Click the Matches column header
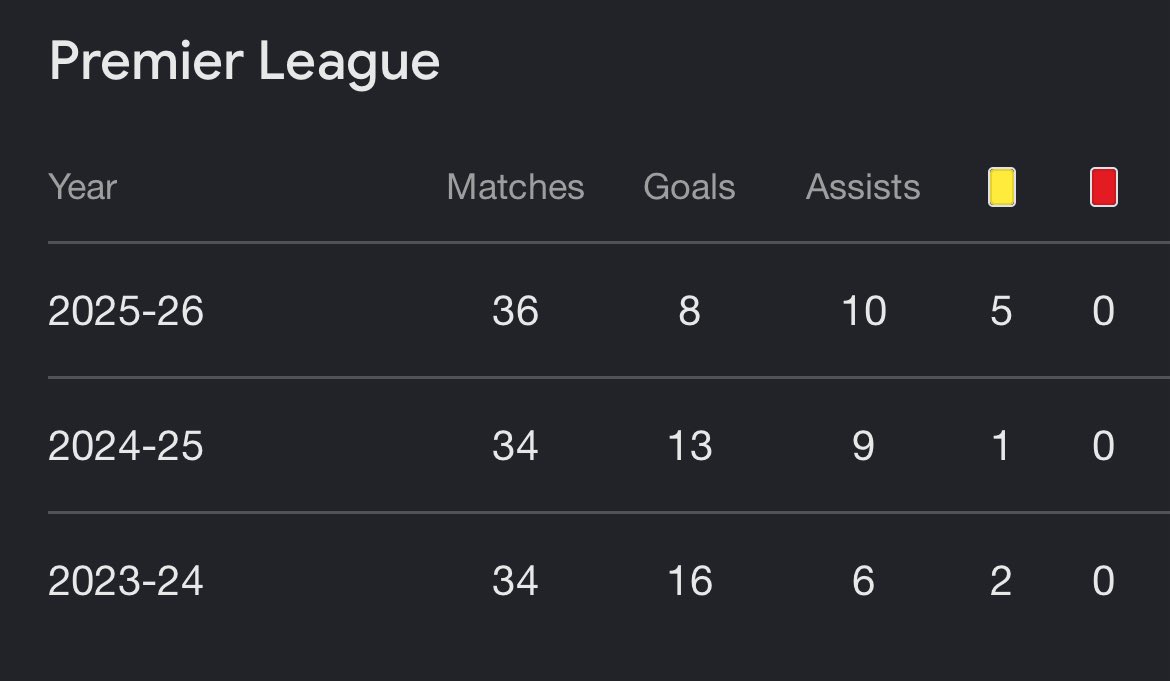1170x681 pixels. tap(515, 186)
